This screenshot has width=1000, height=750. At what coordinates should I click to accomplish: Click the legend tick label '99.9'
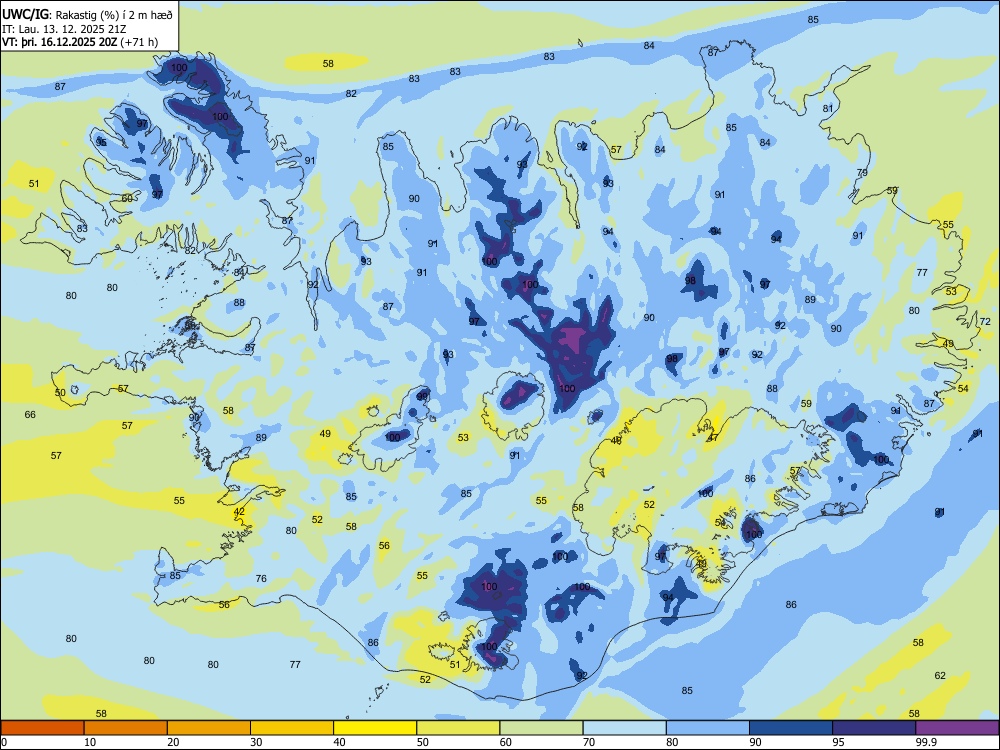click(925, 742)
